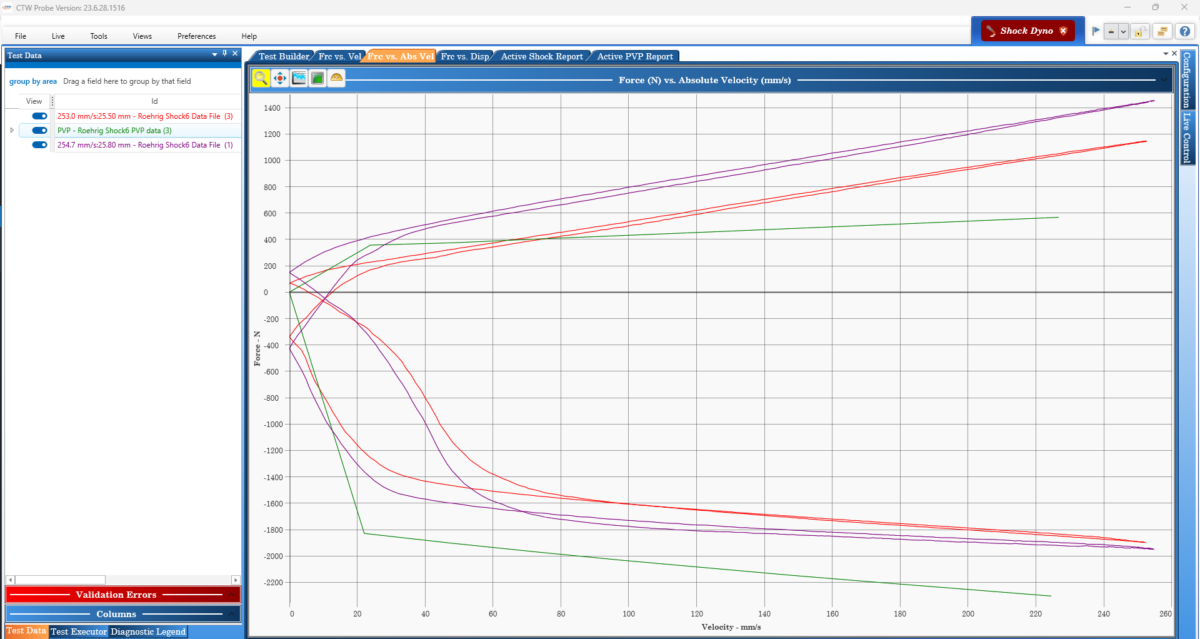Image resolution: width=1200 pixels, height=639 pixels.
Task: Click the blue flag icon
Action: point(1095,32)
